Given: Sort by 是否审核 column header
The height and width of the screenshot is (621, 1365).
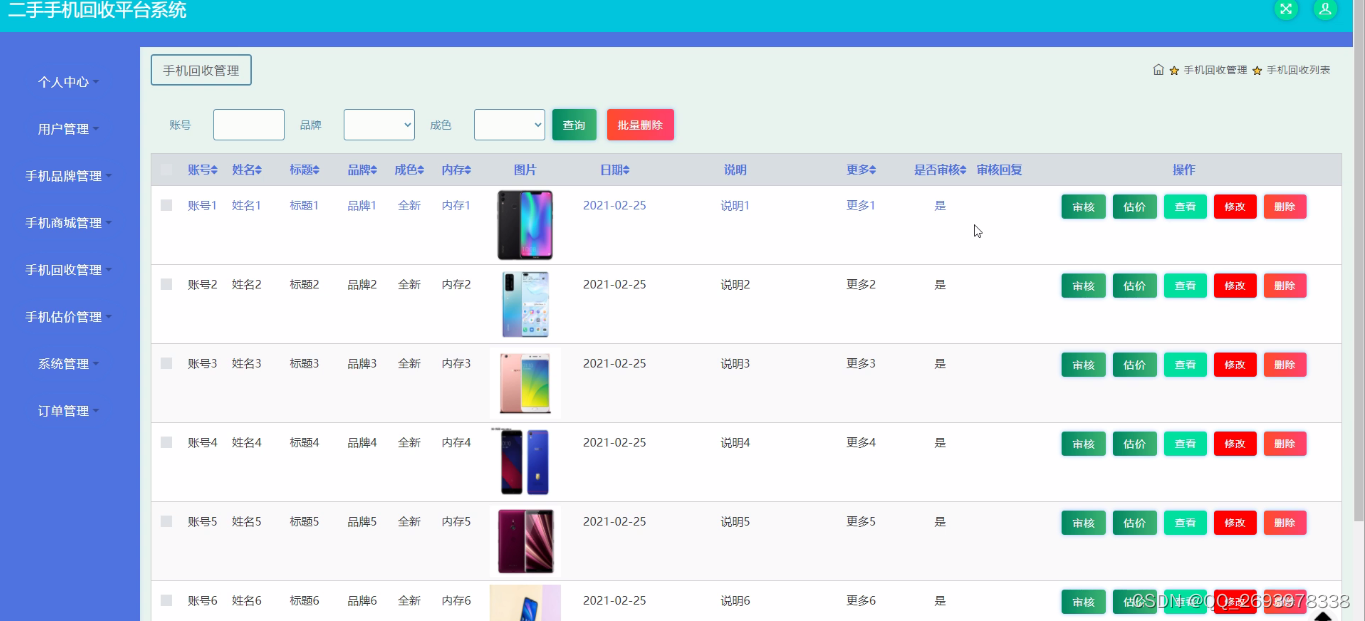Looking at the screenshot, I should (x=940, y=170).
